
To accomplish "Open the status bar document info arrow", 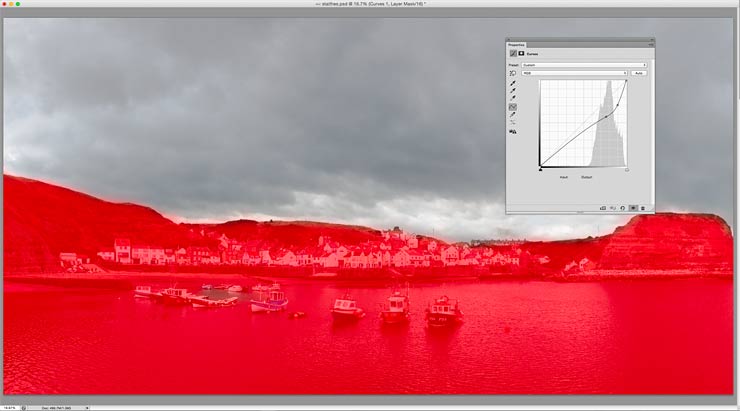I will (x=87, y=408).
